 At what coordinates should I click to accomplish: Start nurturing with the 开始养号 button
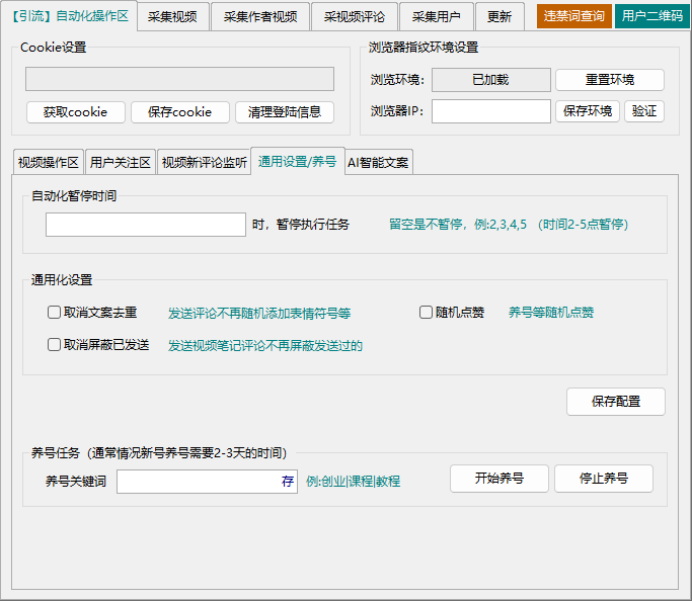pyautogui.click(x=499, y=478)
